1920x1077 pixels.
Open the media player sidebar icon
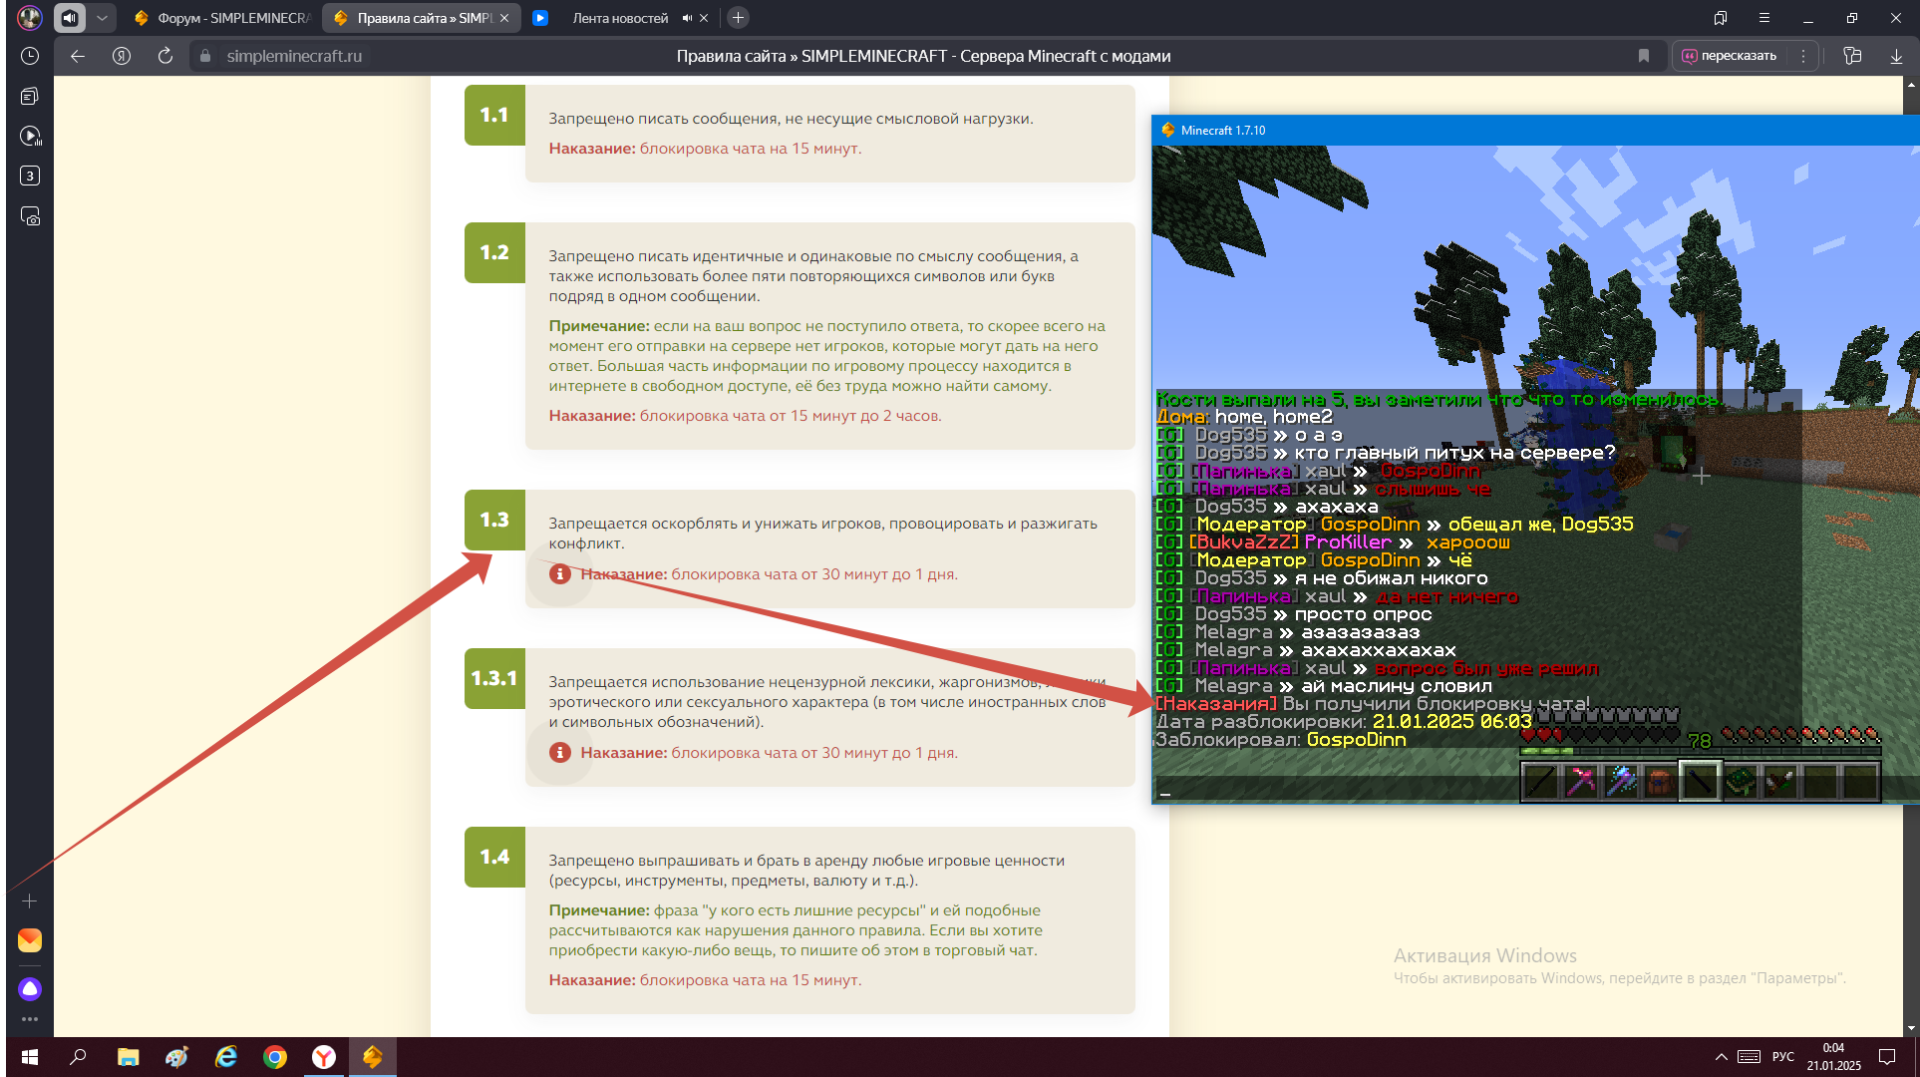pos(30,136)
